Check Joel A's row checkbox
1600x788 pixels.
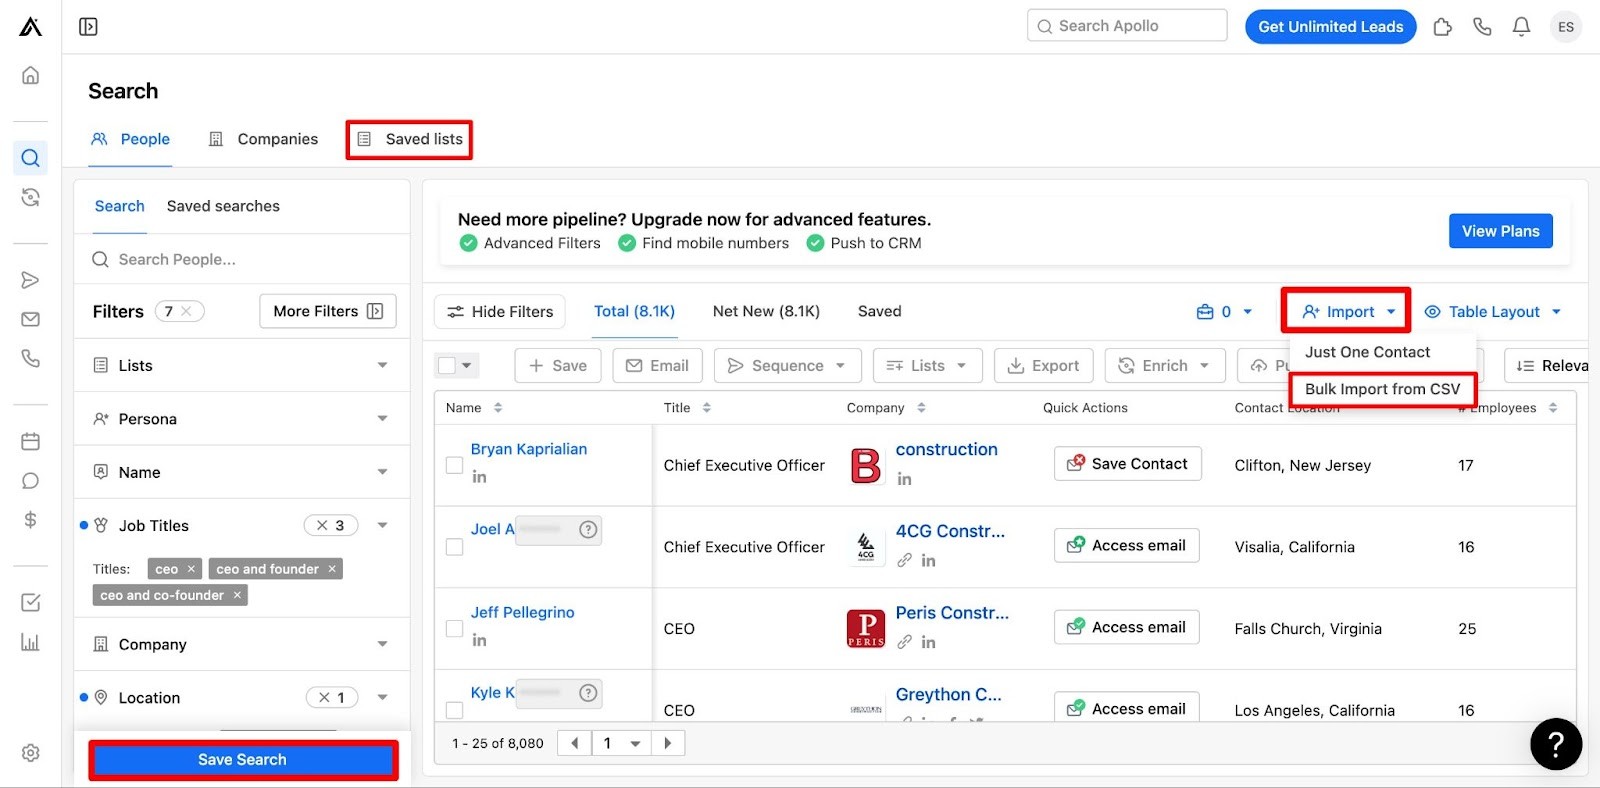pos(454,547)
